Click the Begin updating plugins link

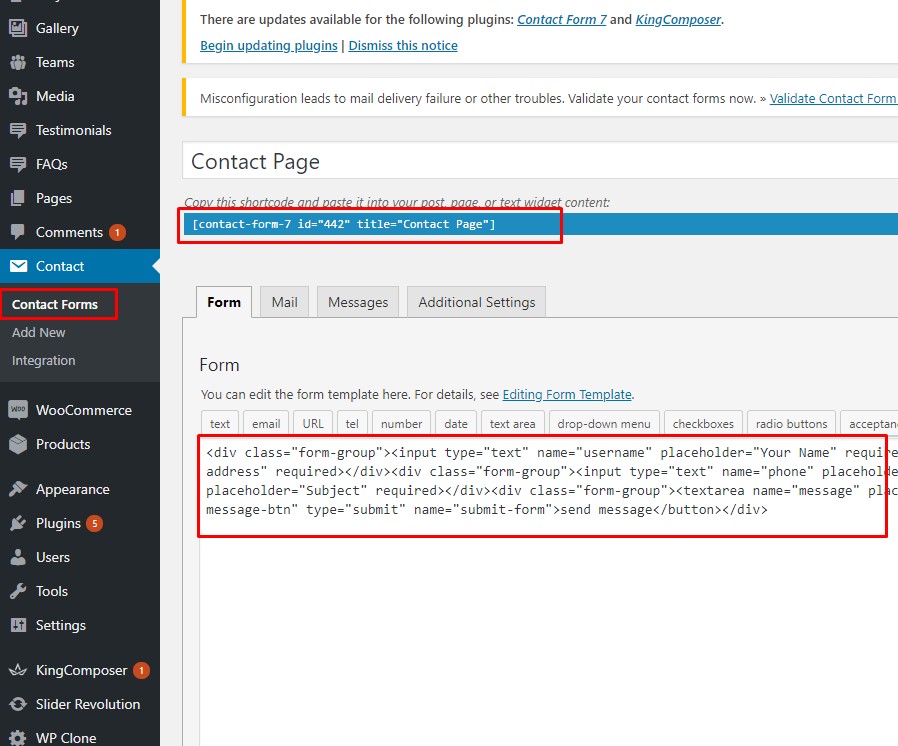pos(269,46)
